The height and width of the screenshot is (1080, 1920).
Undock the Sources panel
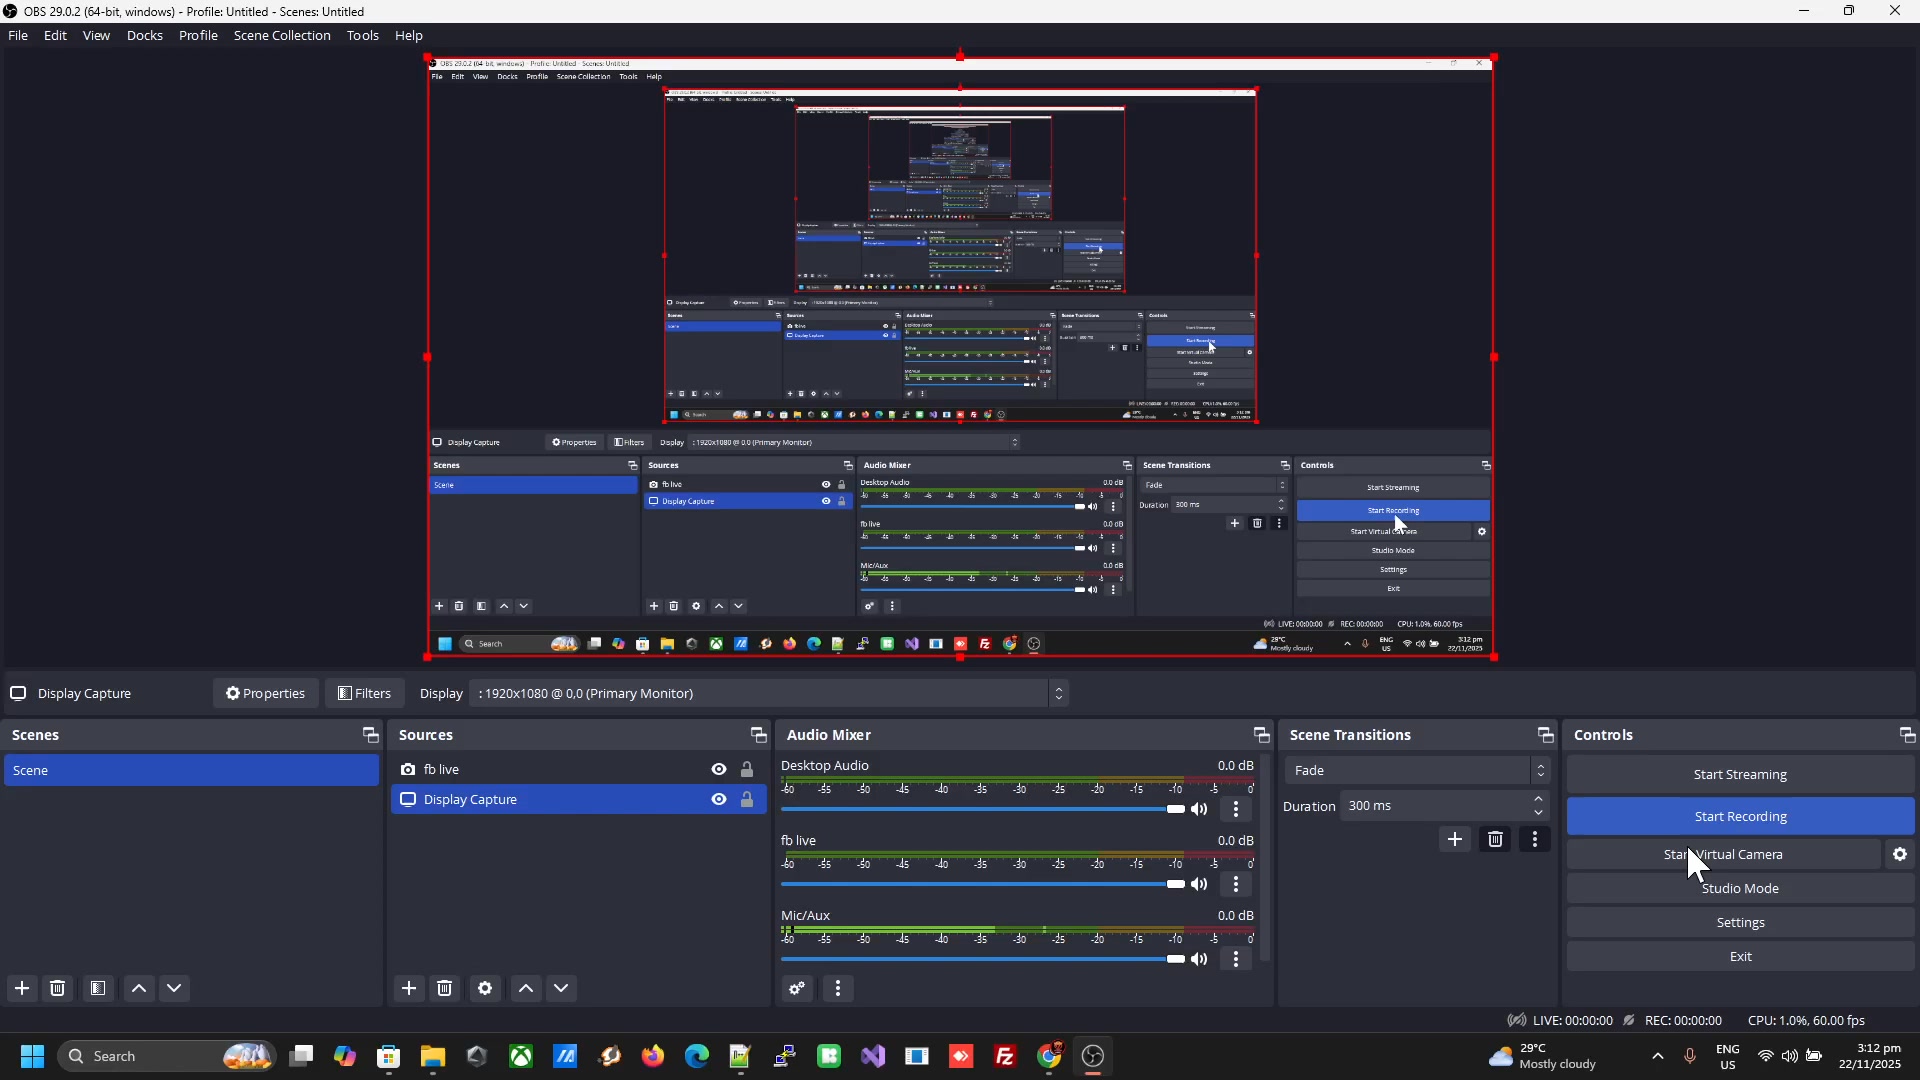pos(758,735)
